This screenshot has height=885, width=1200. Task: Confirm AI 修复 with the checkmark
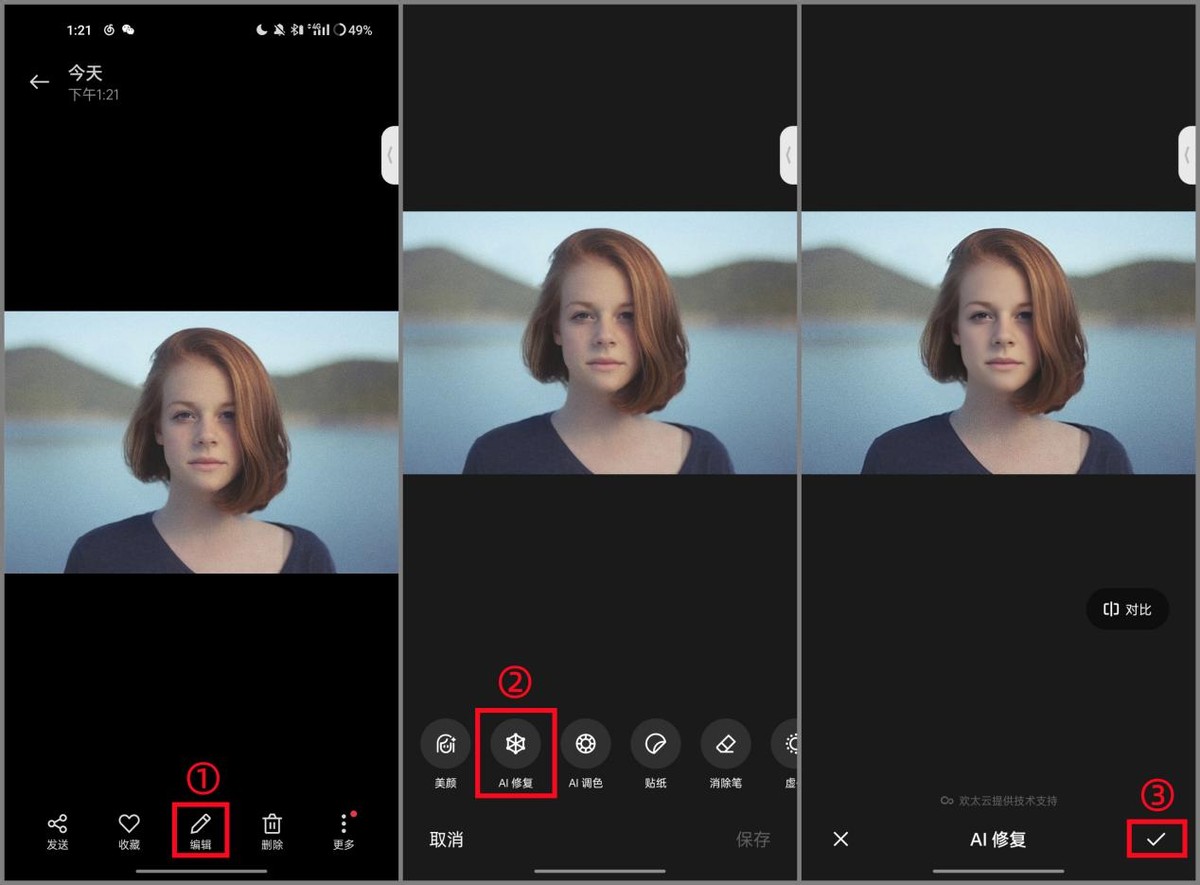1155,839
